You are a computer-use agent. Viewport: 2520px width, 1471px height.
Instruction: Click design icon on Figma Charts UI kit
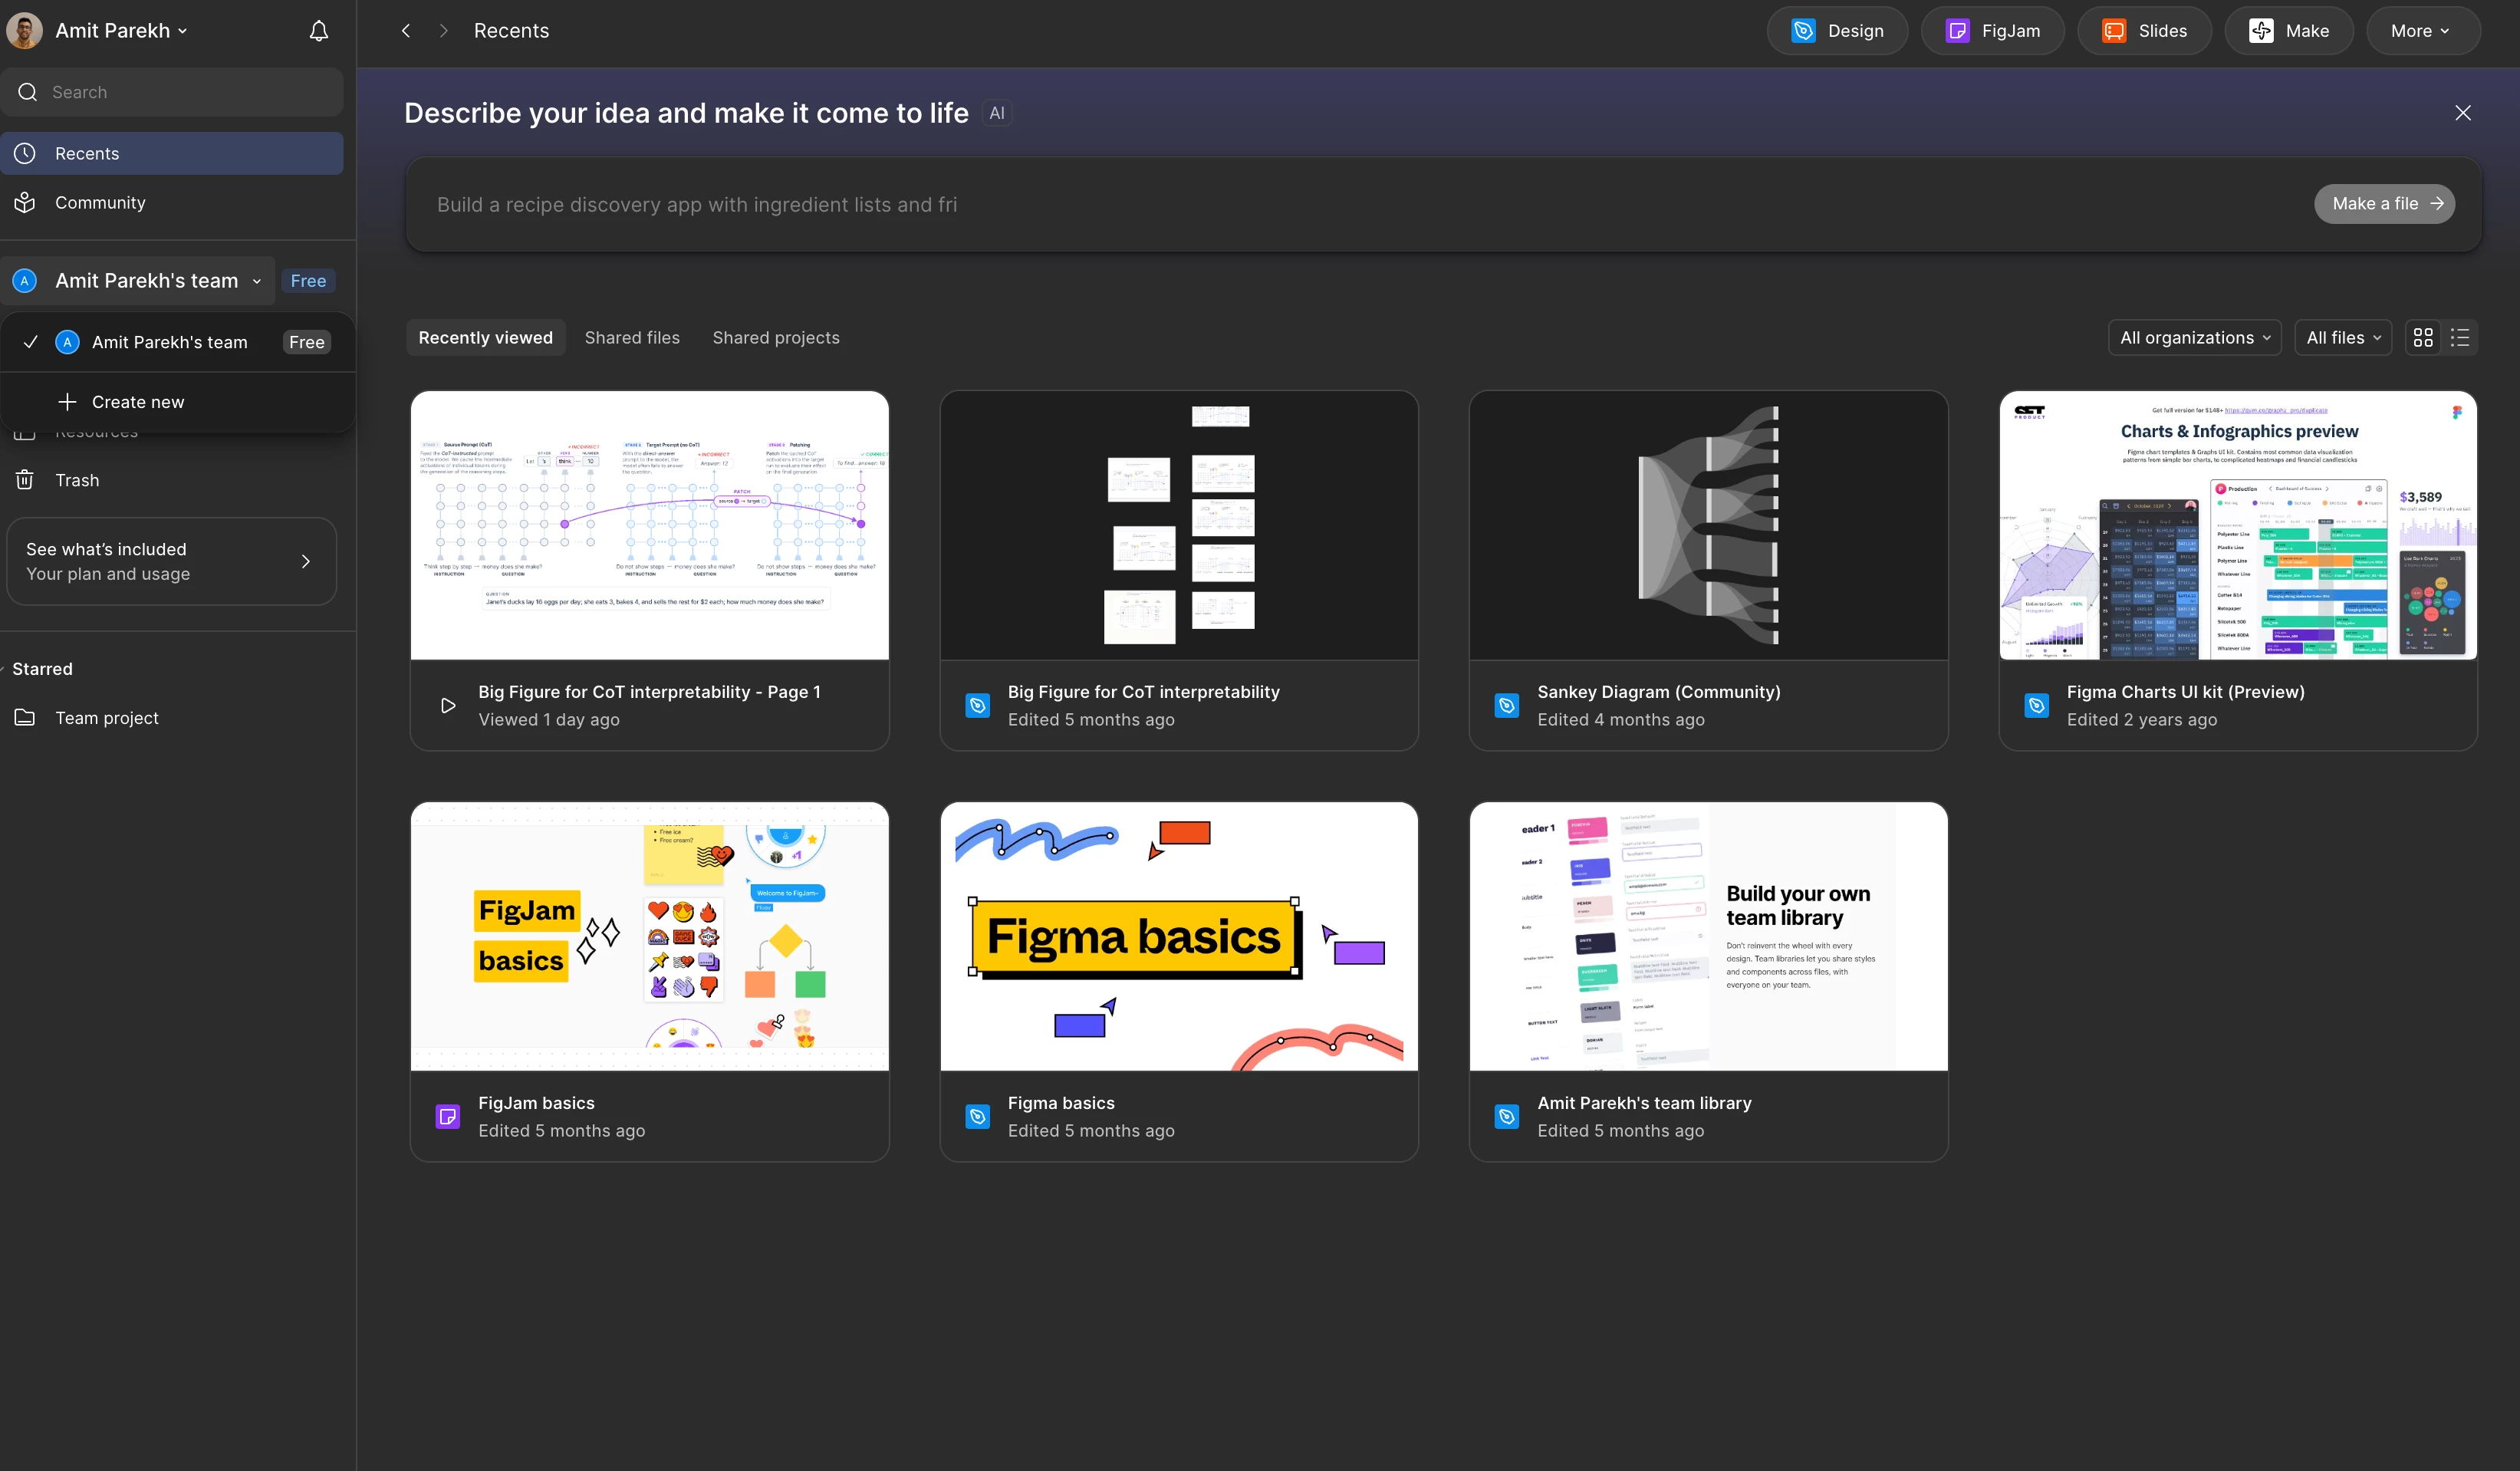coord(2036,705)
